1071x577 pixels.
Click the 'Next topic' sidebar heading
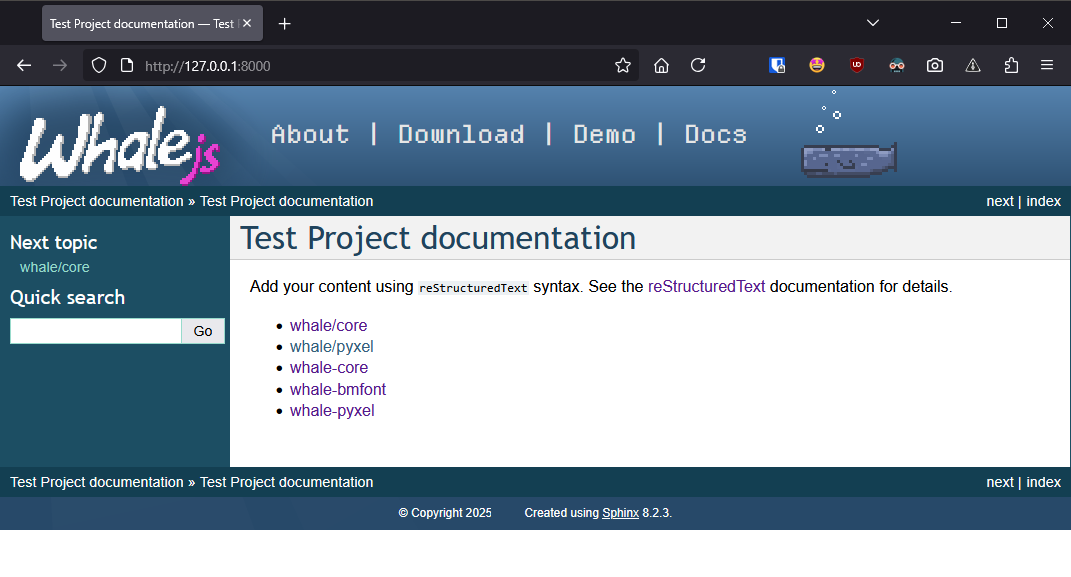[x=54, y=243]
